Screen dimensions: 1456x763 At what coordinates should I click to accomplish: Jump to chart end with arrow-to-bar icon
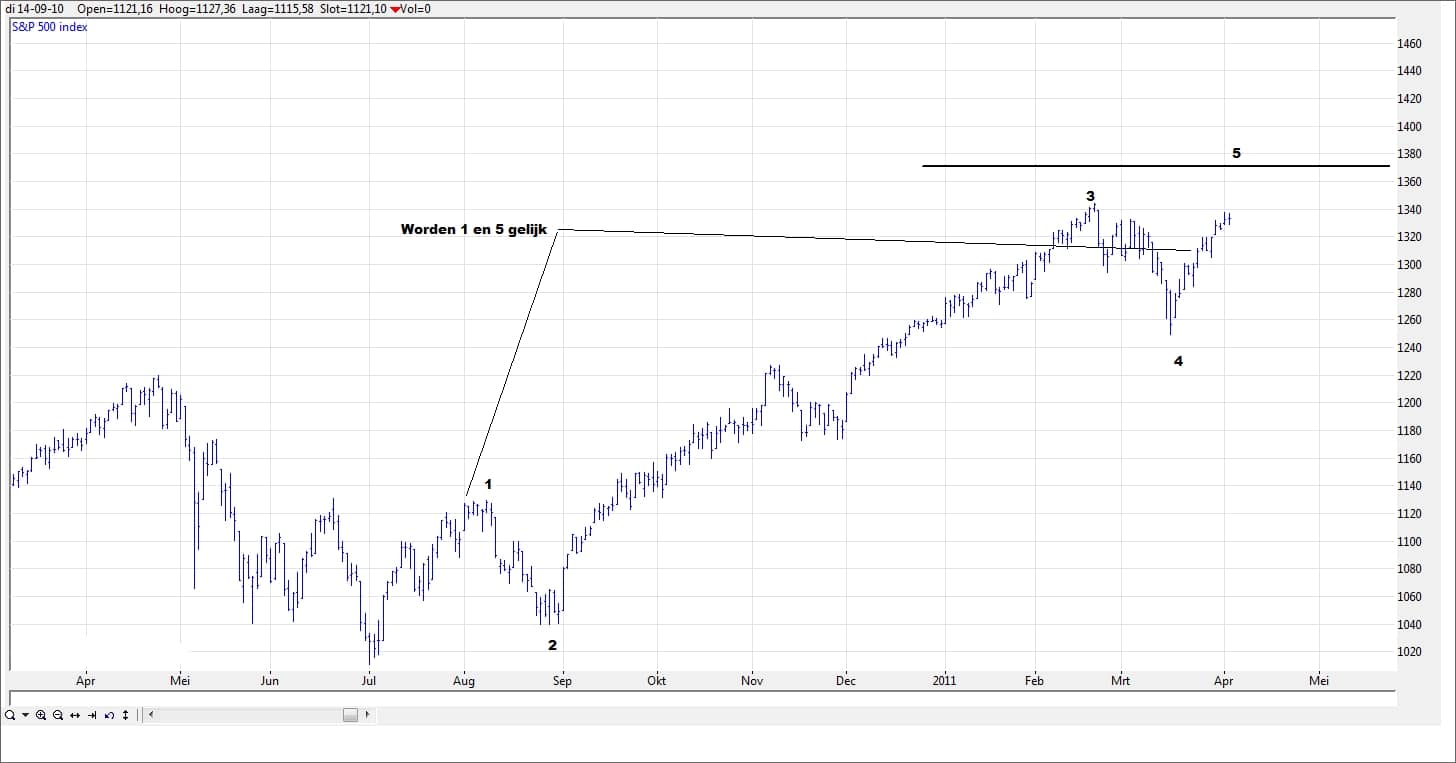pos(92,715)
